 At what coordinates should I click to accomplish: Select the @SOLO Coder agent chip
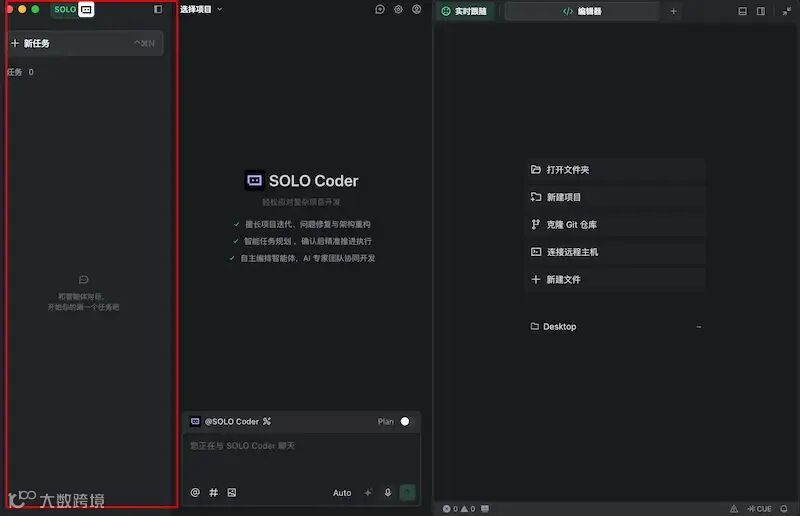(x=225, y=421)
